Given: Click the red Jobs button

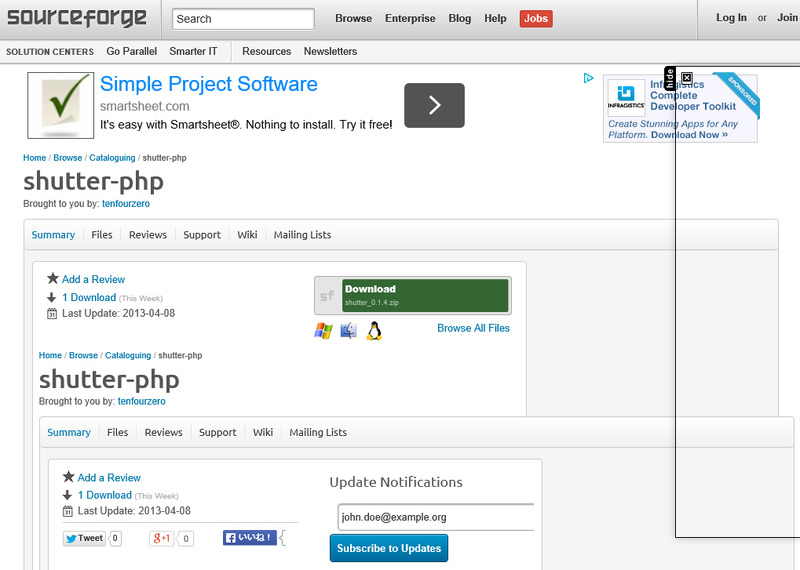Looking at the screenshot, I should pyautogui.click(x=536, y=18).
